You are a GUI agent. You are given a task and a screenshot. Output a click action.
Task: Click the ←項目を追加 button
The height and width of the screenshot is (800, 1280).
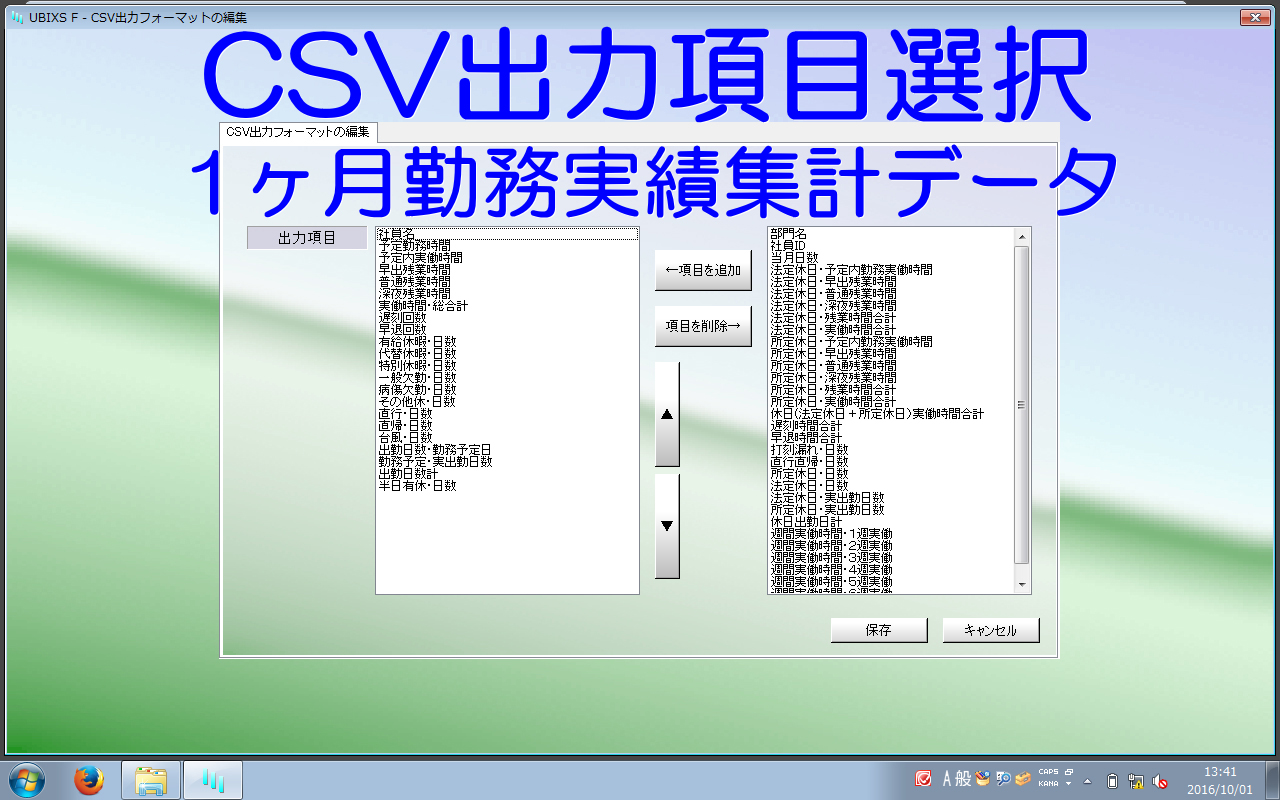(x=702, y=271)
